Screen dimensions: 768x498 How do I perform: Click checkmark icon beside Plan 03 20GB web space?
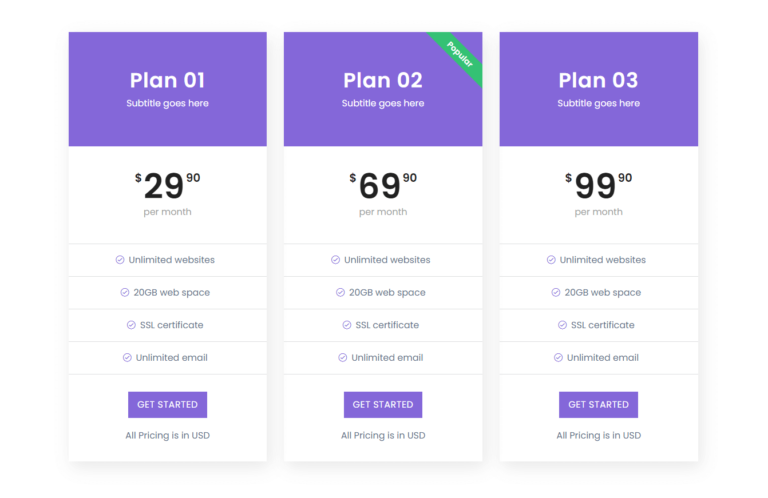point(556,293)
